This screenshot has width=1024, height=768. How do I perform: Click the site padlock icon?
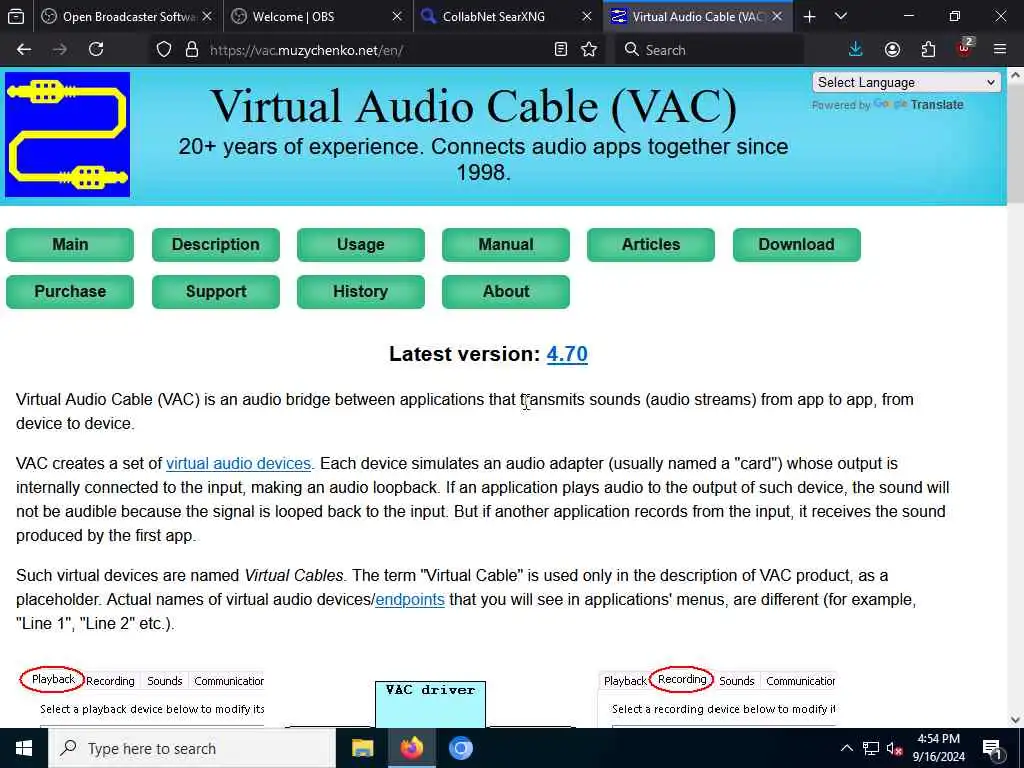pos(191,50)
